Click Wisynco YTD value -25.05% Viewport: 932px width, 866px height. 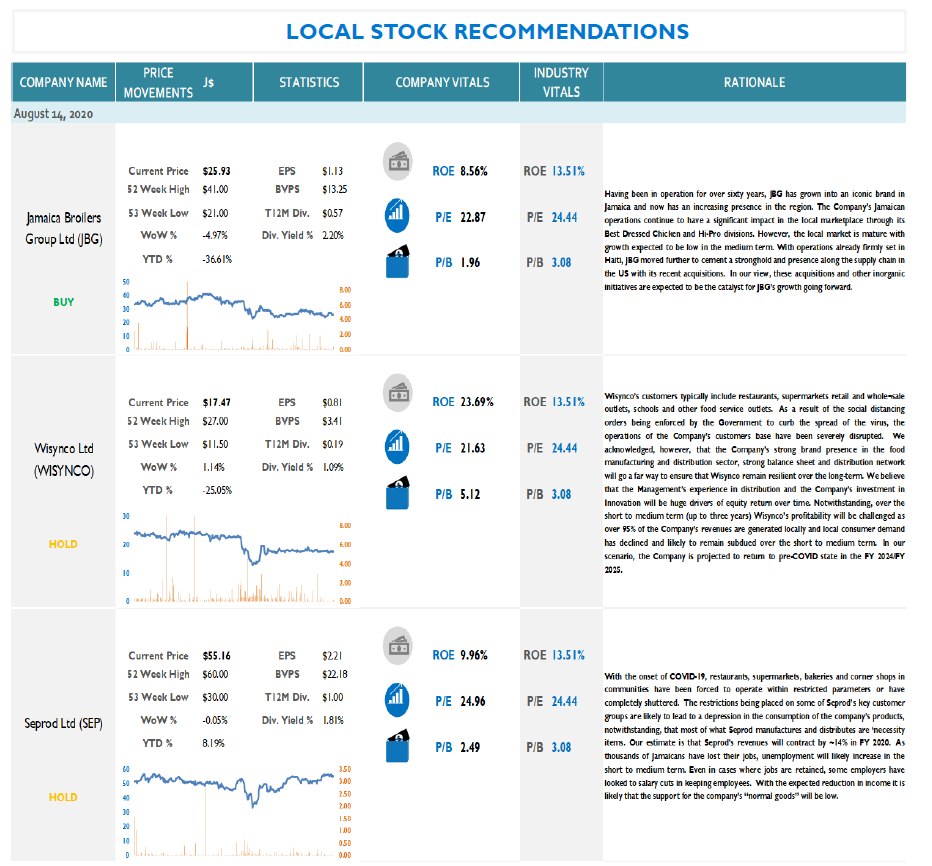(x=217, y=490)
